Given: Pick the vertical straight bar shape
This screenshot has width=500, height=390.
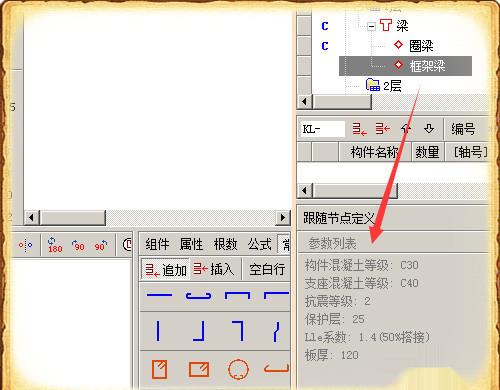Looking at the screenshot, I should click(x=158, y=331).
